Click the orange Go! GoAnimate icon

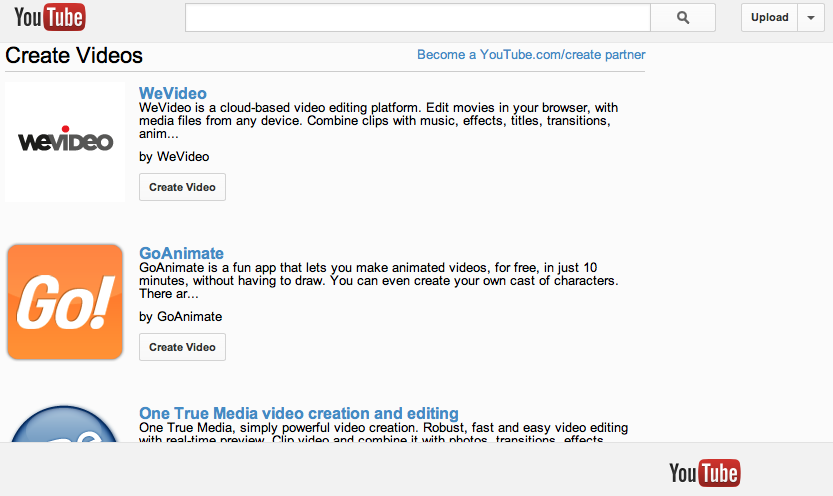(65, 301)
